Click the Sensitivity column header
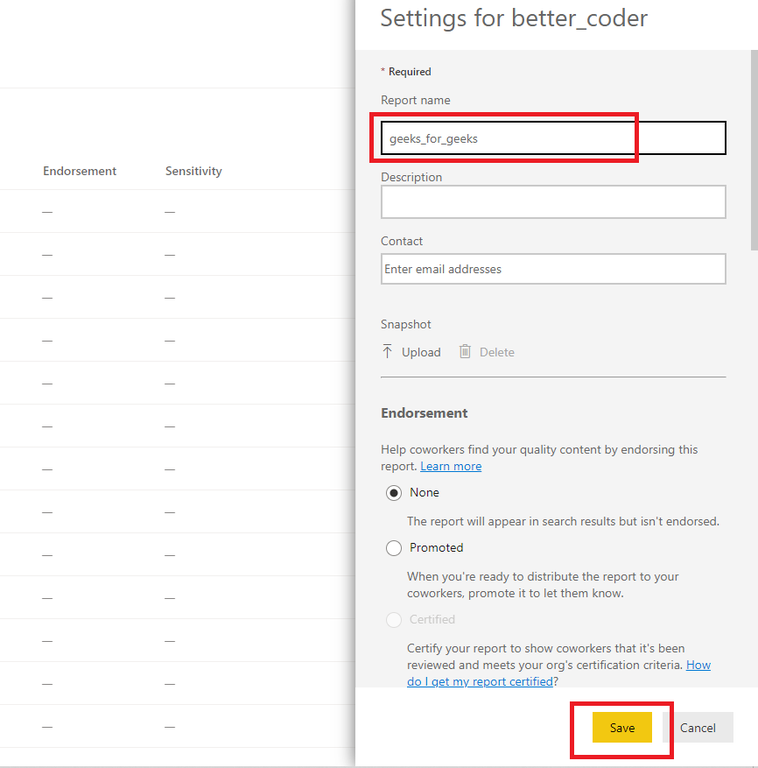 click(194, 171)
